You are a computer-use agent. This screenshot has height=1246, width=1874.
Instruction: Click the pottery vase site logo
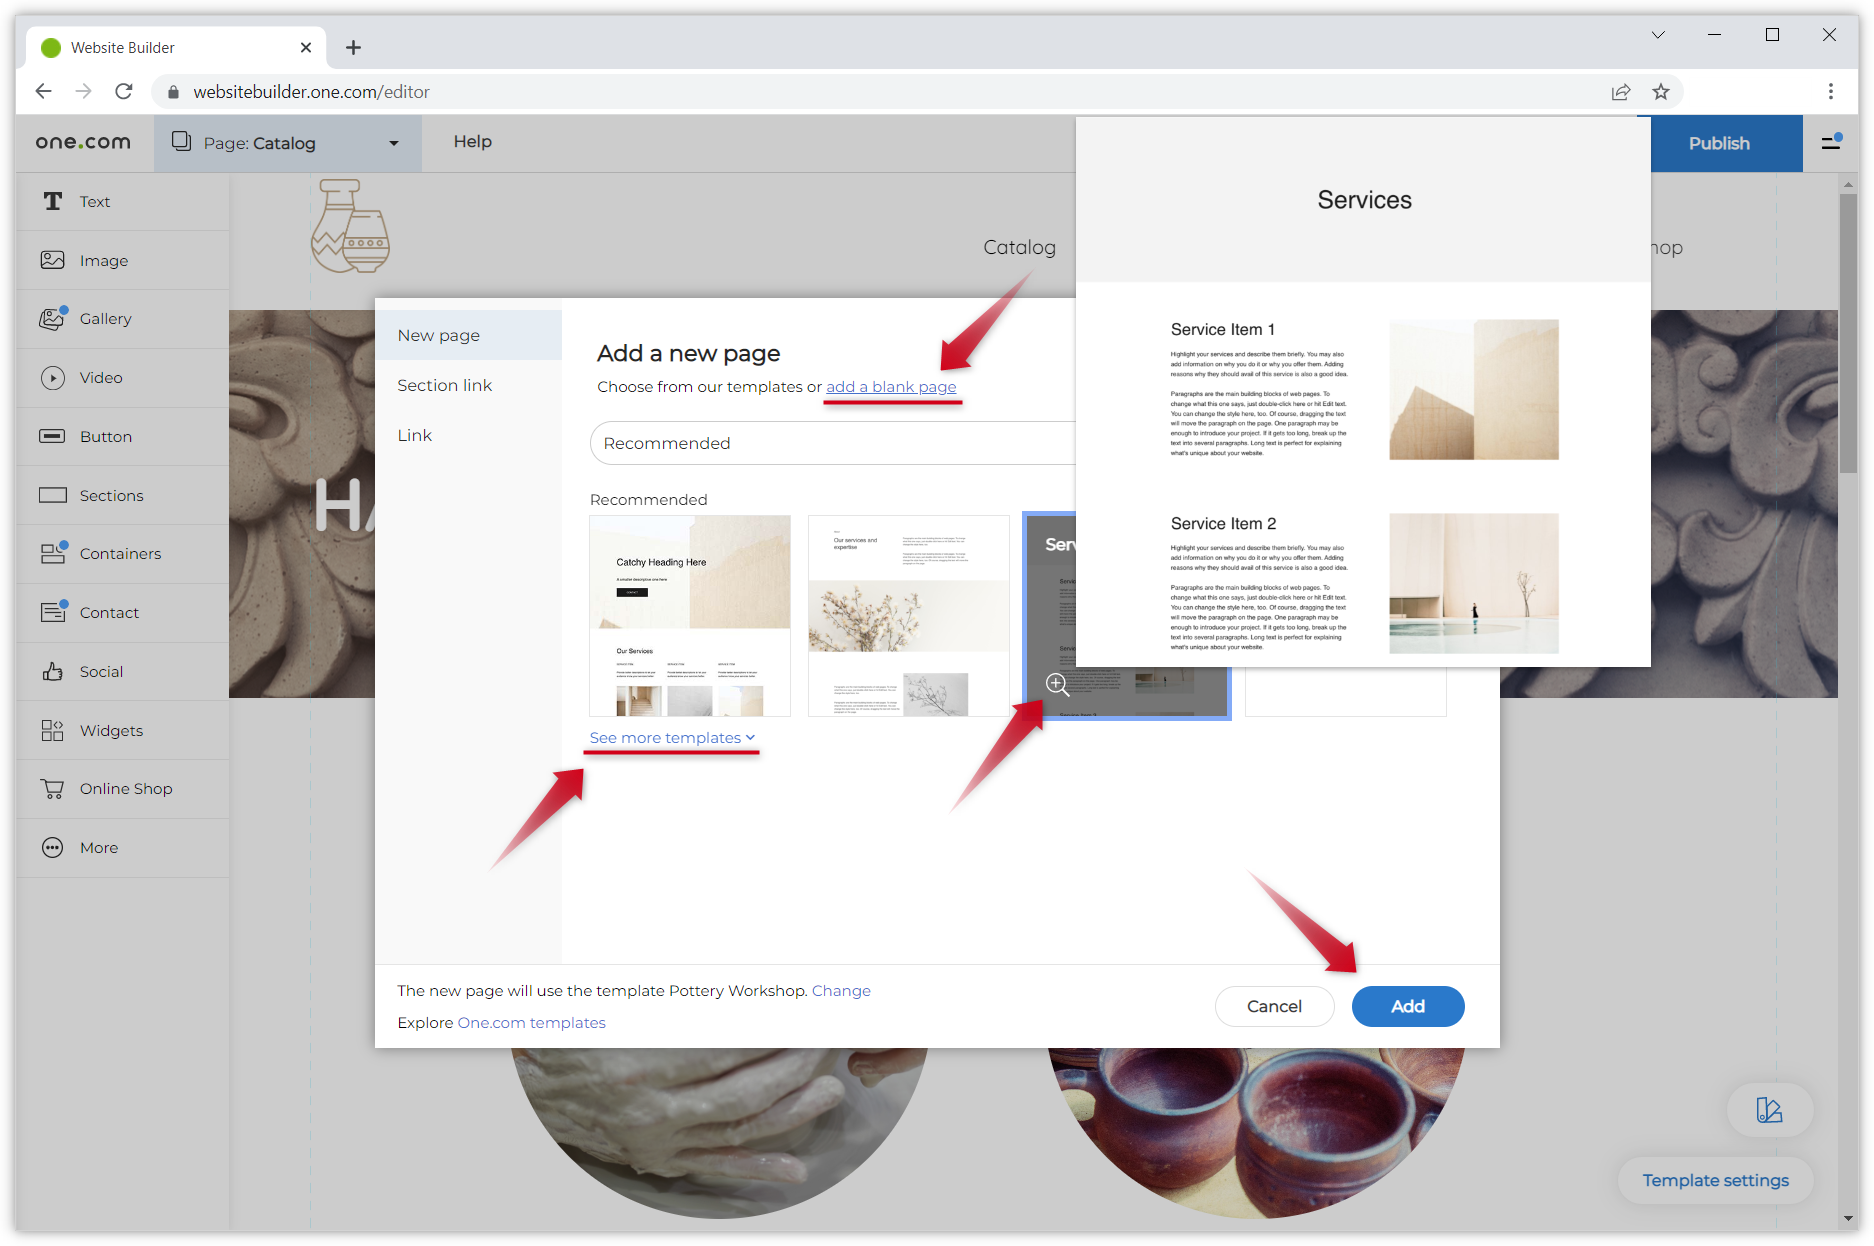[350, 226]
